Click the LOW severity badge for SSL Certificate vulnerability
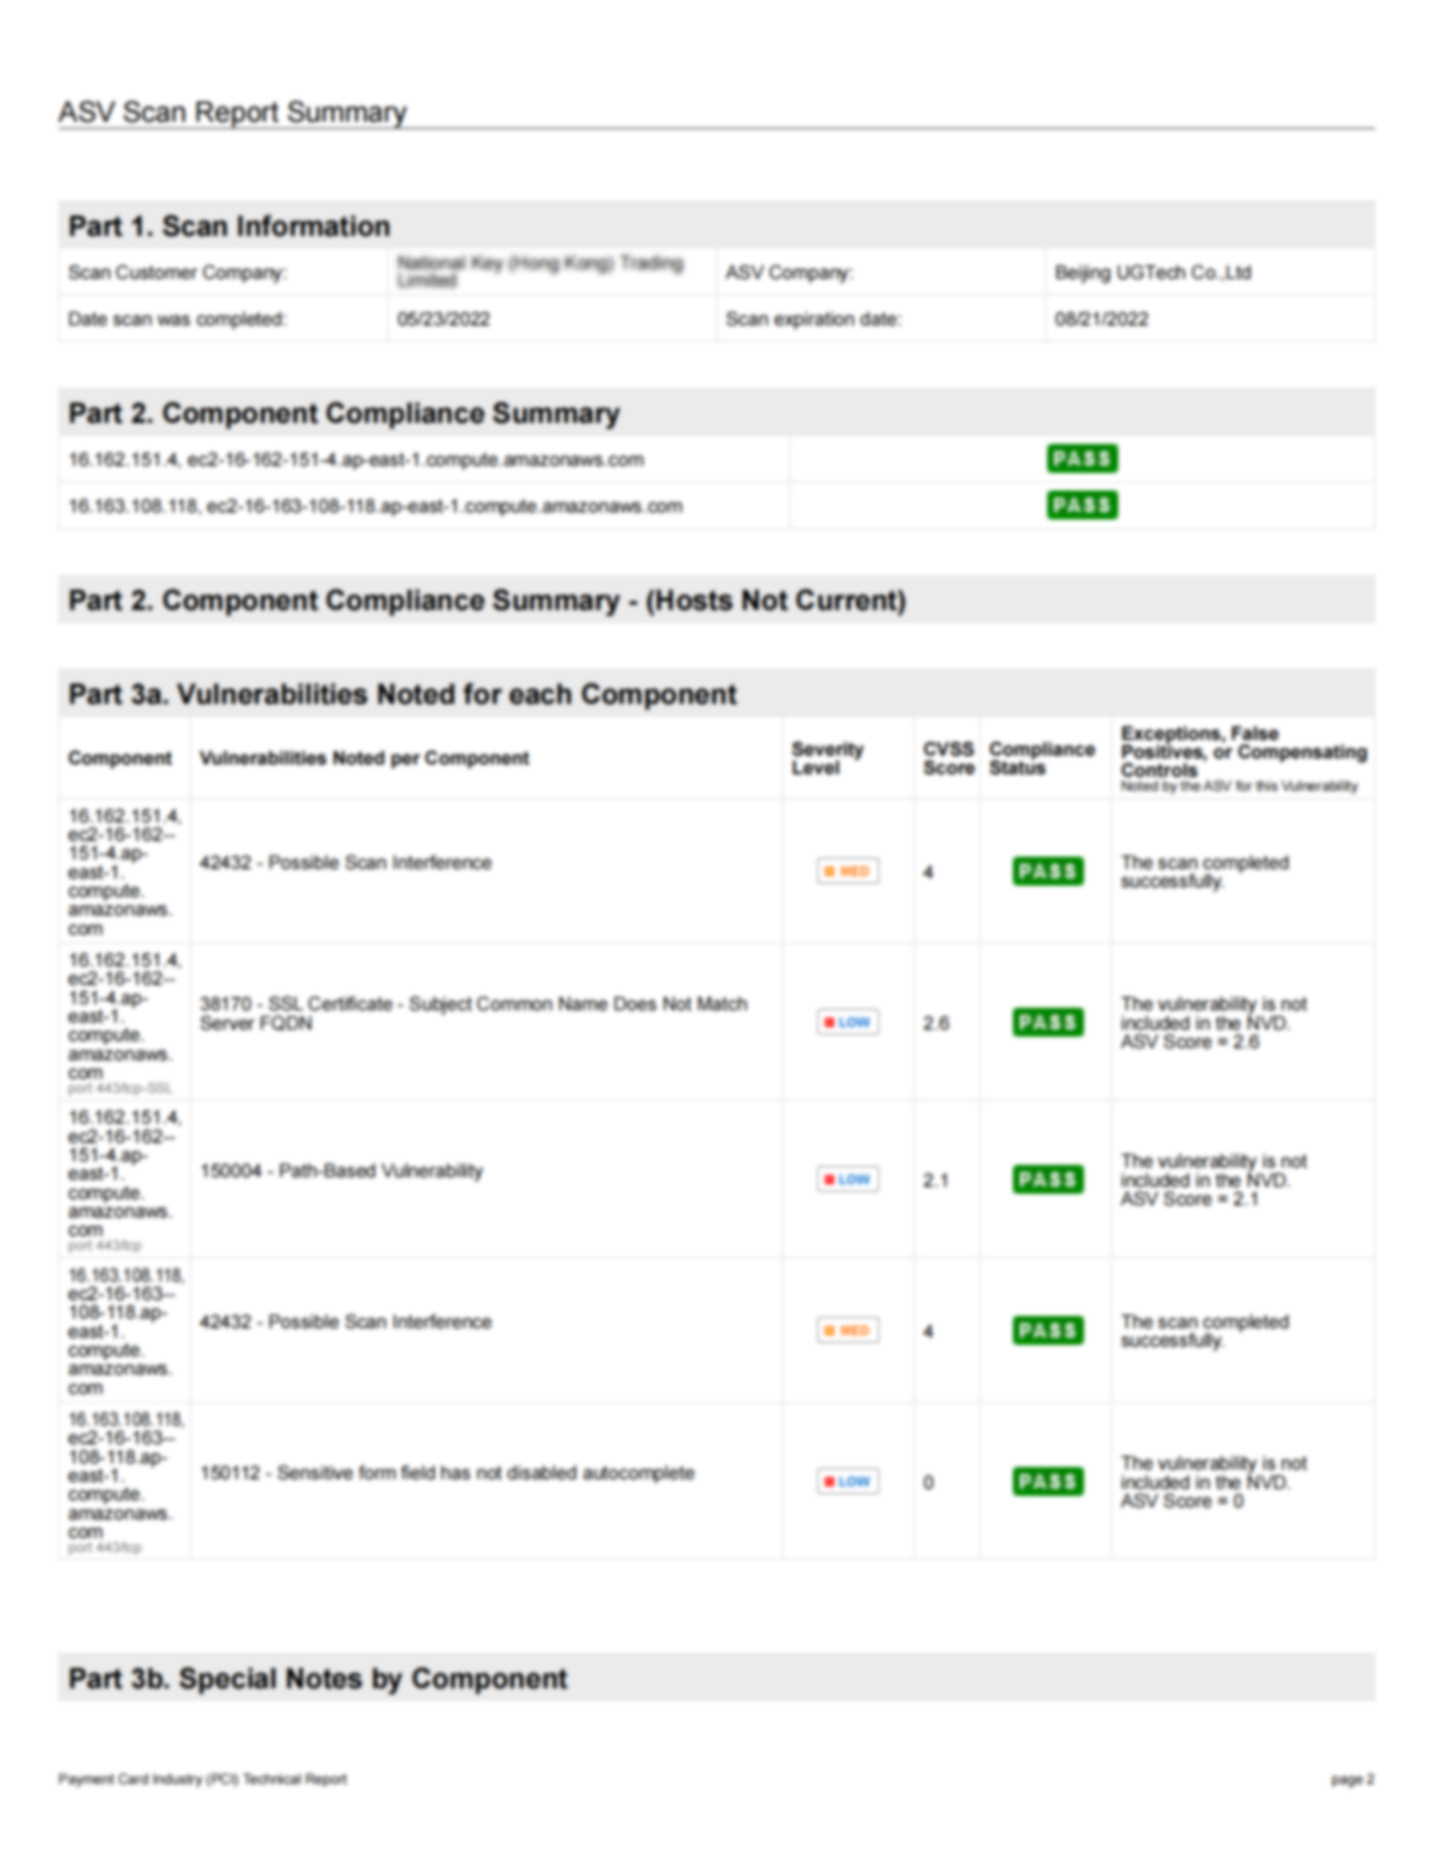The height and width of the screenshot is (1854, 1434). (847, 1022)
